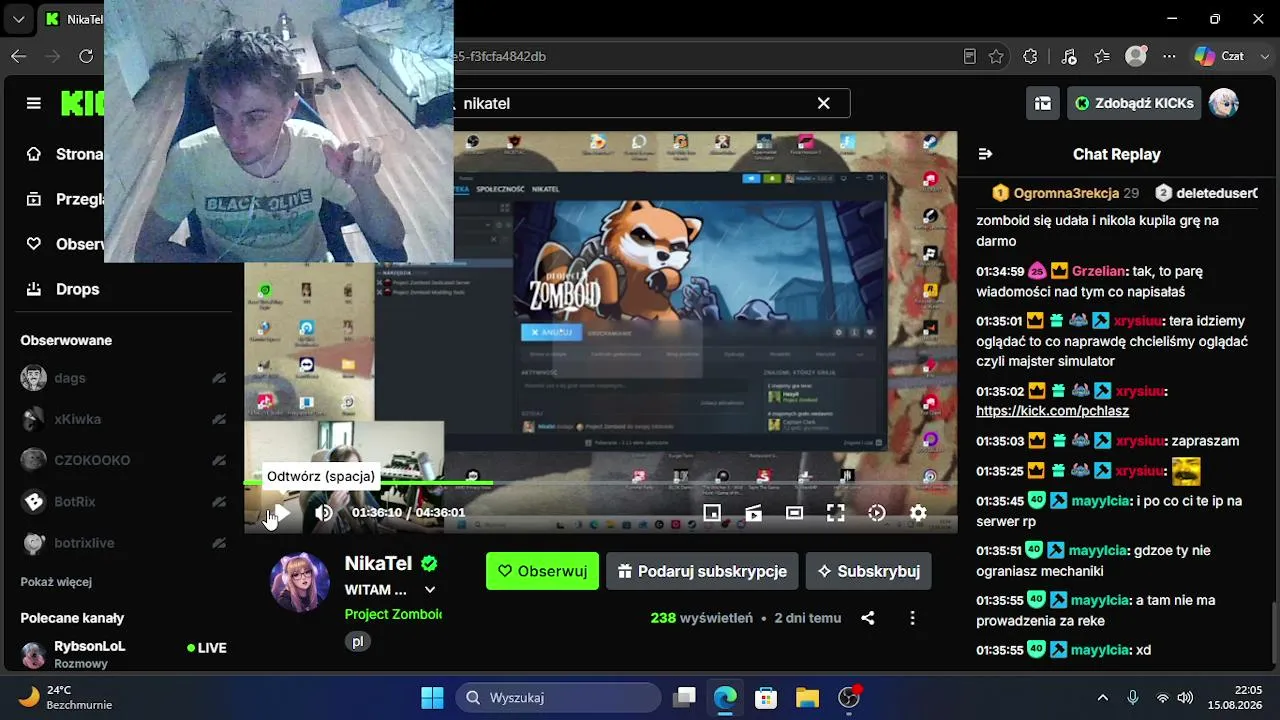Open your Kick profile avatar menu
Image resolution: width=1280 pixels, height=720 pixels.
coord(1223,103)
